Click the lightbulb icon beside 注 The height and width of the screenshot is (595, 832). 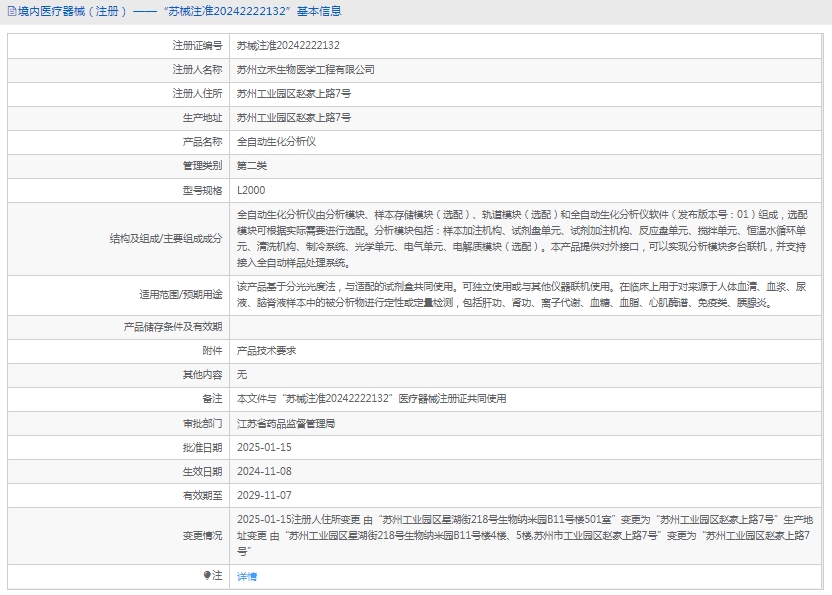pos(208,575)
